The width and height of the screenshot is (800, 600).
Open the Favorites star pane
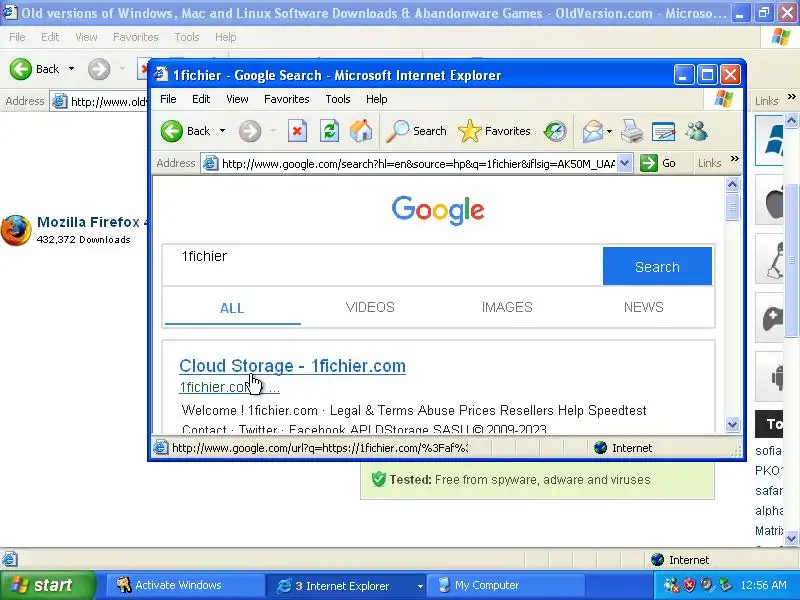click(x=494, y=131)
